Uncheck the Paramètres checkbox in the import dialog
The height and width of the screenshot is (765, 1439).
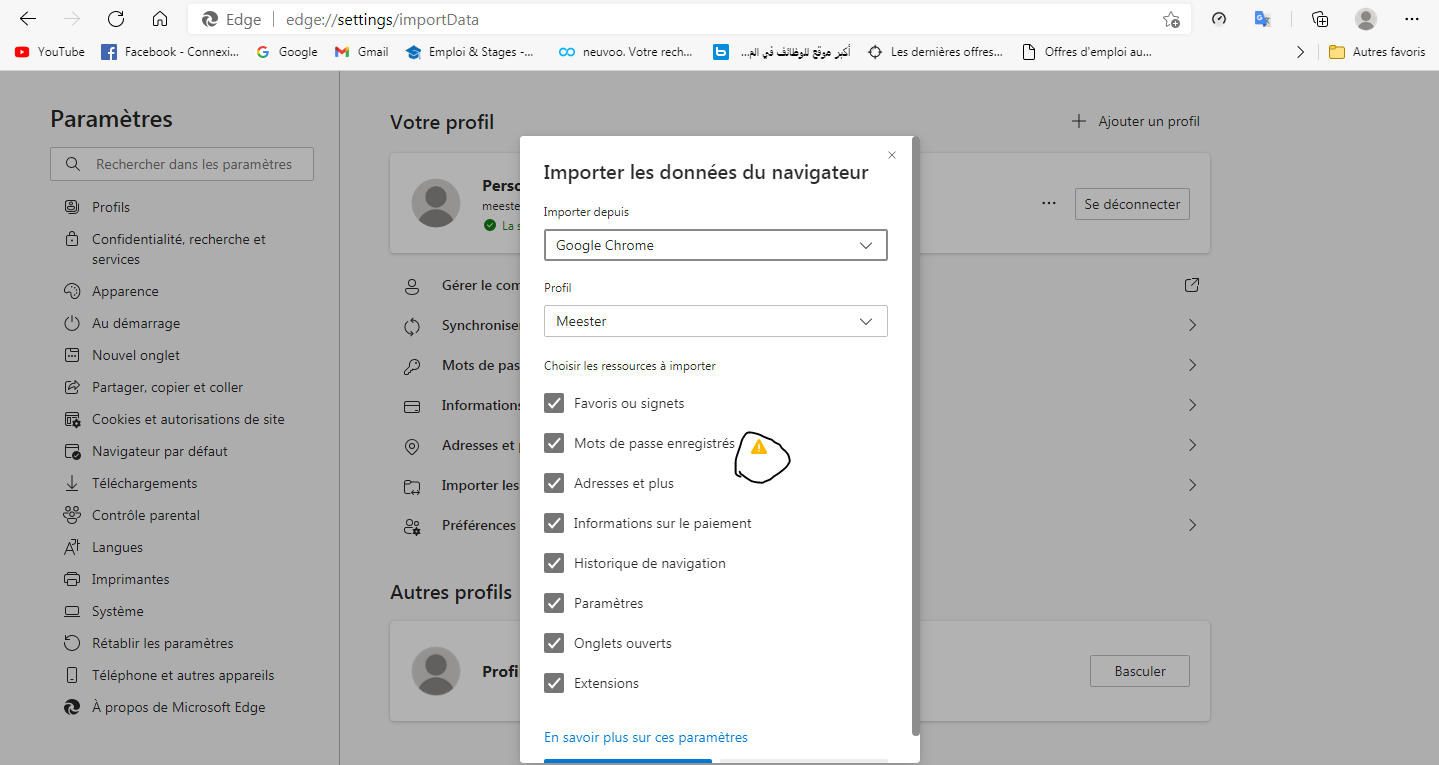coord(554,603)
